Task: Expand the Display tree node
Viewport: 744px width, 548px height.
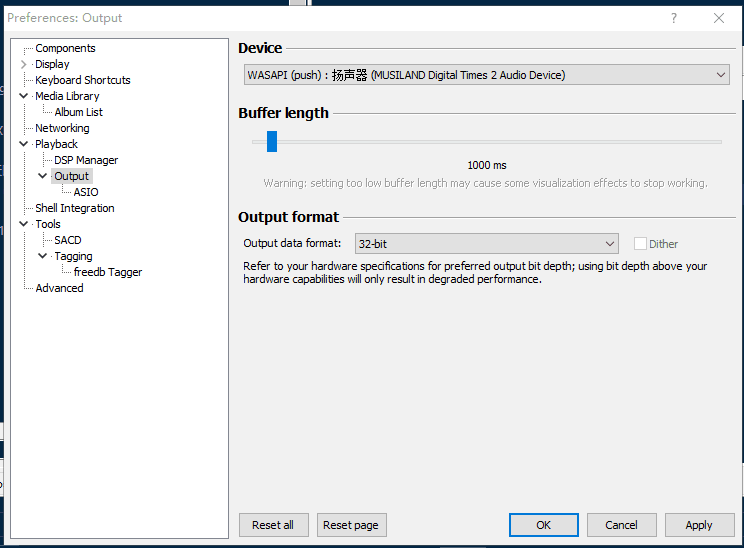Action: (x=24, y=64)
